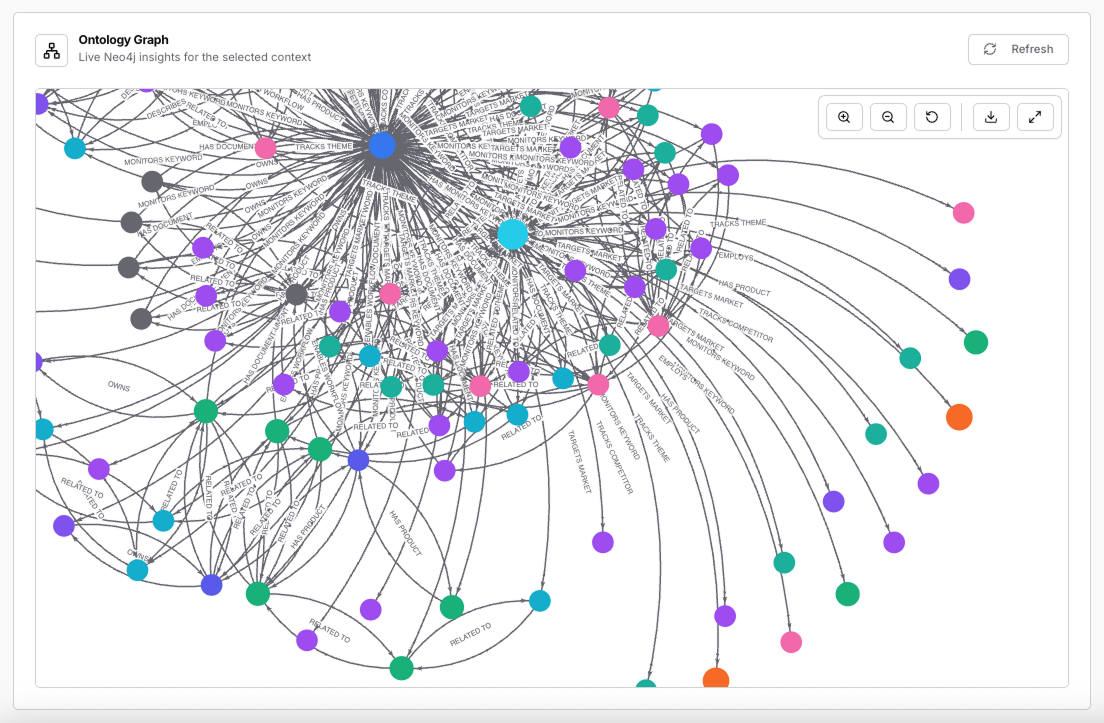Expand the graph to fullscreen with the arrows icon
Viewport: 1104px width, 723px height.
1035,117
